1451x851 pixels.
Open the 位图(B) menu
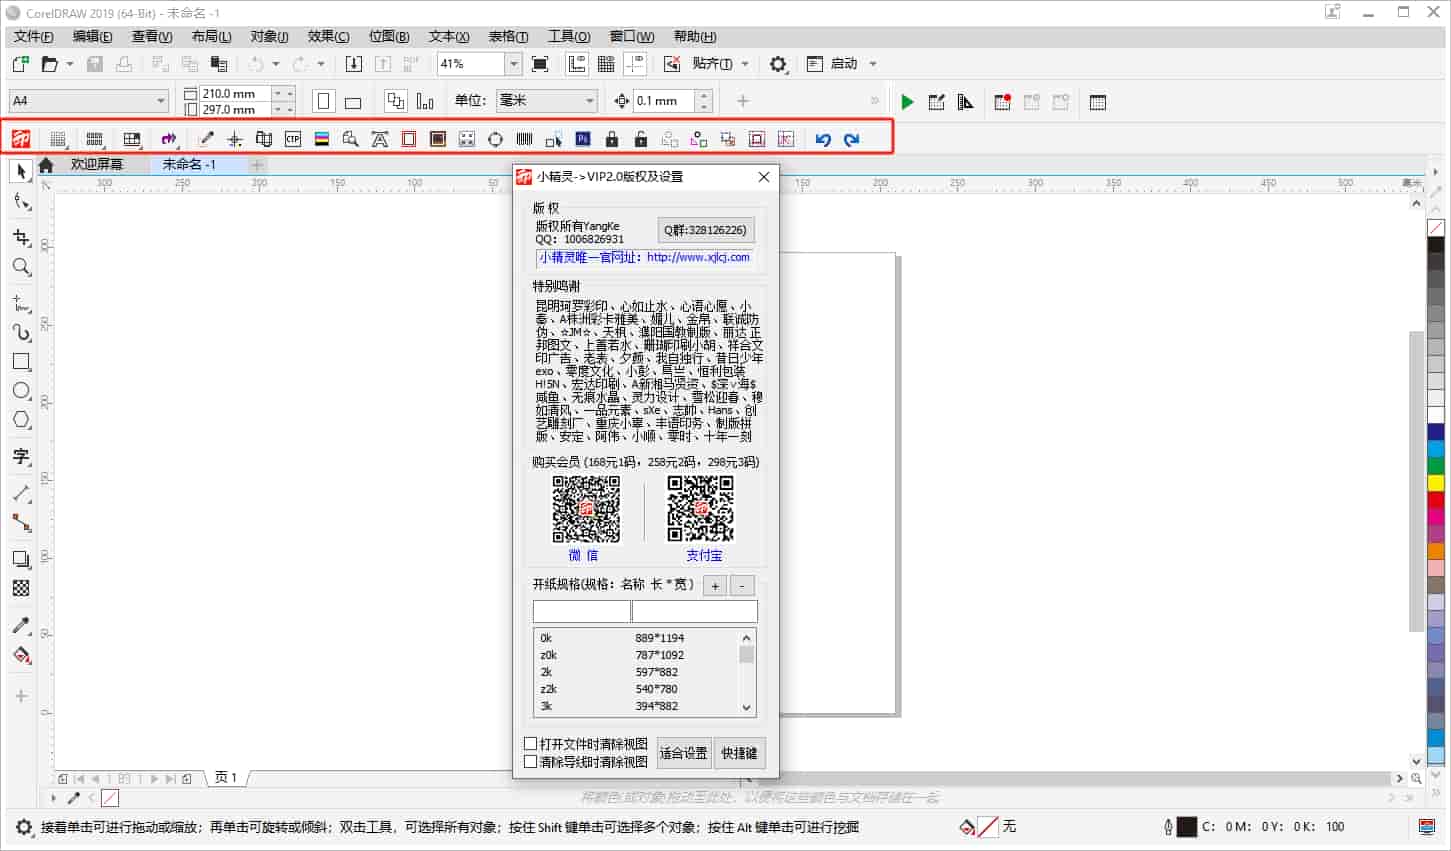point(389,36)
